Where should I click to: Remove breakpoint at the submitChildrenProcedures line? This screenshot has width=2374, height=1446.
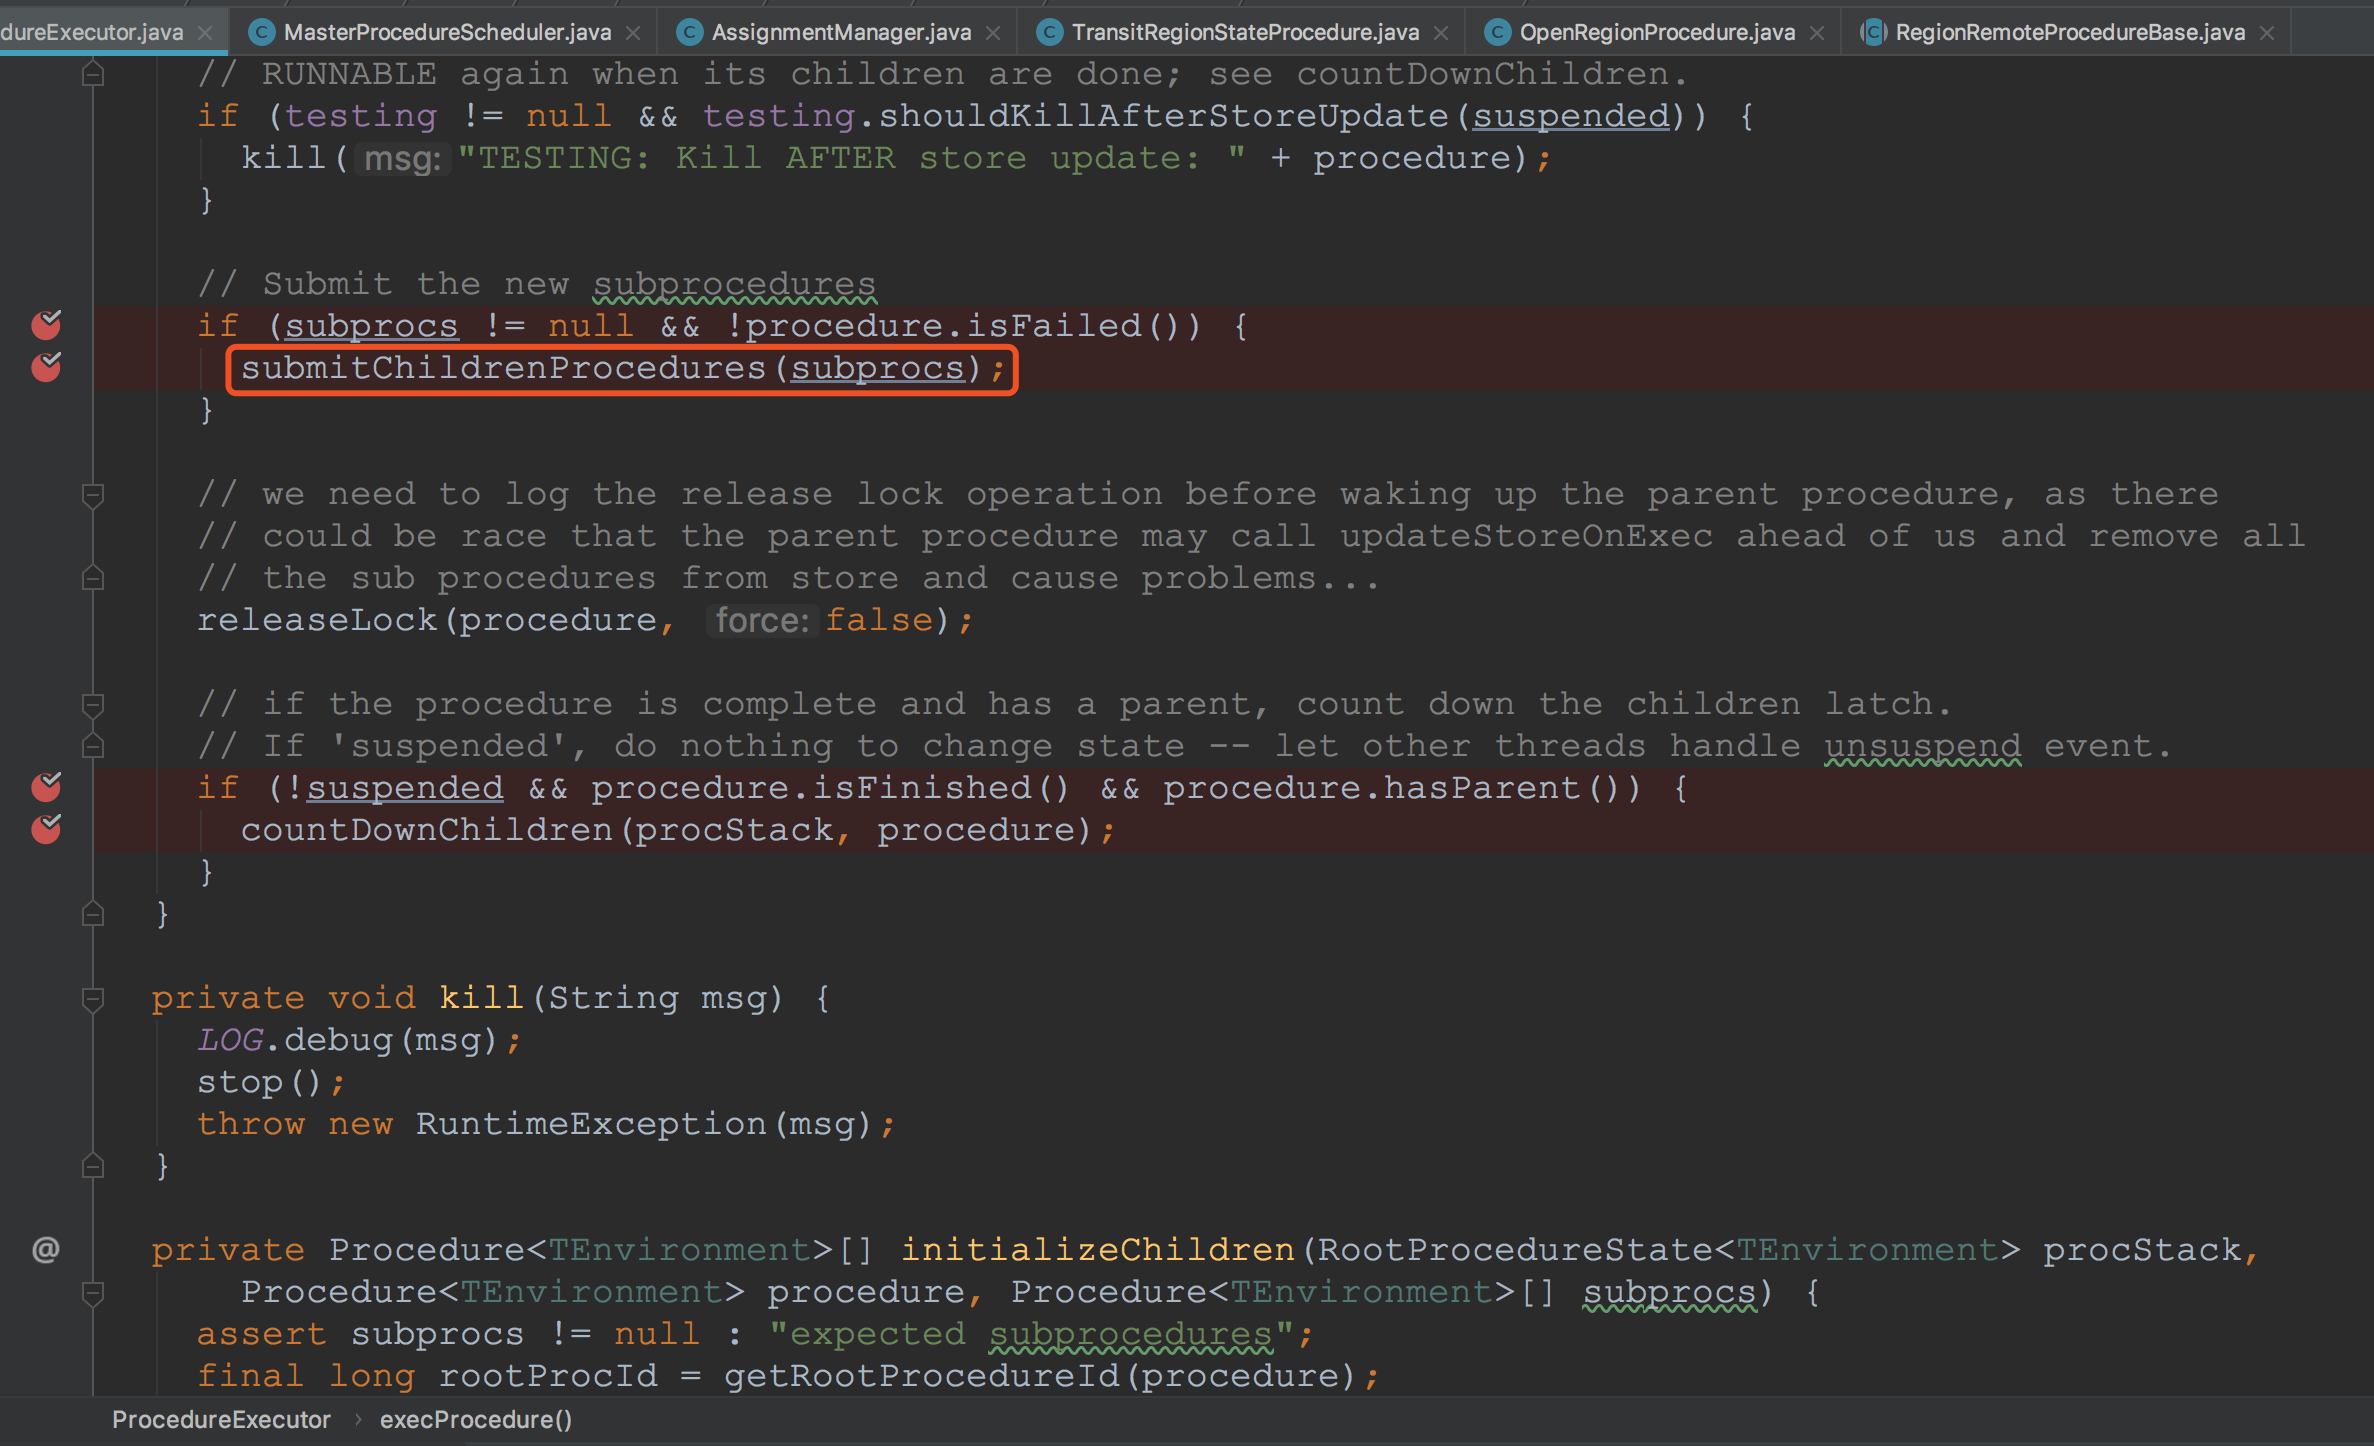[x=46, y=367]
